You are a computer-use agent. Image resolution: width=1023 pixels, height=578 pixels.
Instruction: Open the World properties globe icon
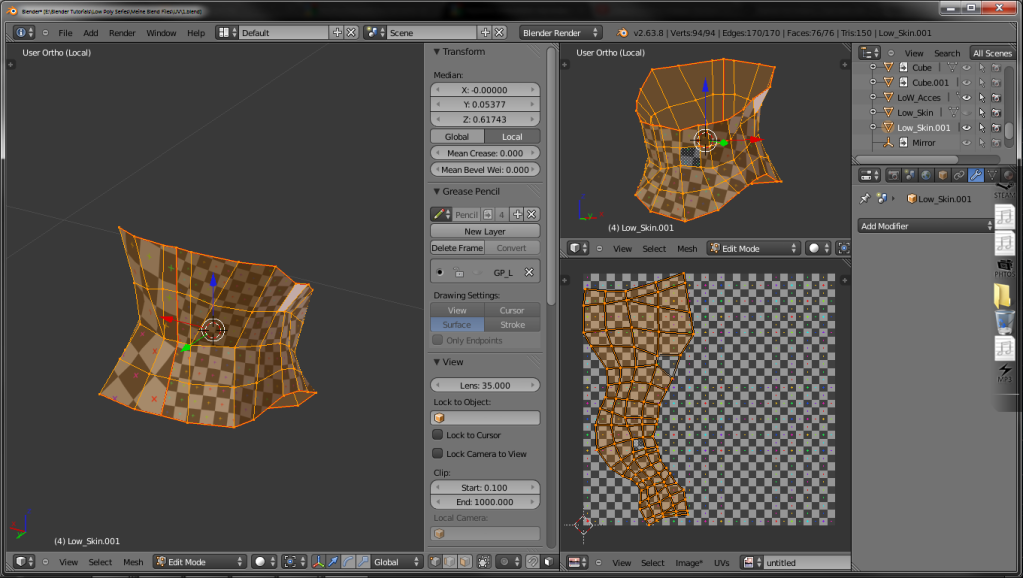(926, 175)
